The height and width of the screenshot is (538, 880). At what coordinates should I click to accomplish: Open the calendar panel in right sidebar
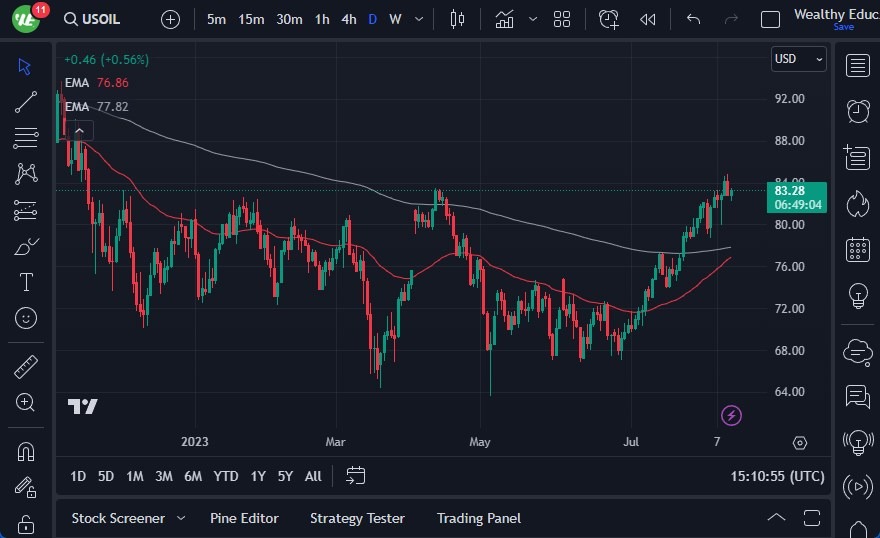[857, 249]
